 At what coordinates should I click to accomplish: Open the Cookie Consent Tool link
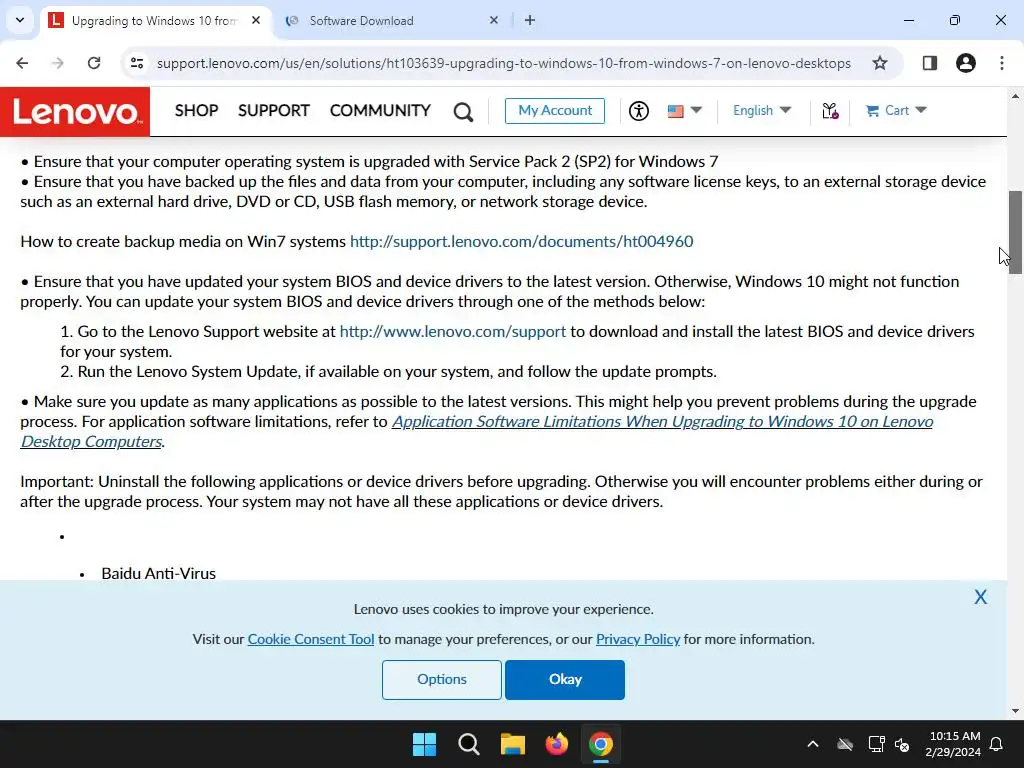click(311, 639)
